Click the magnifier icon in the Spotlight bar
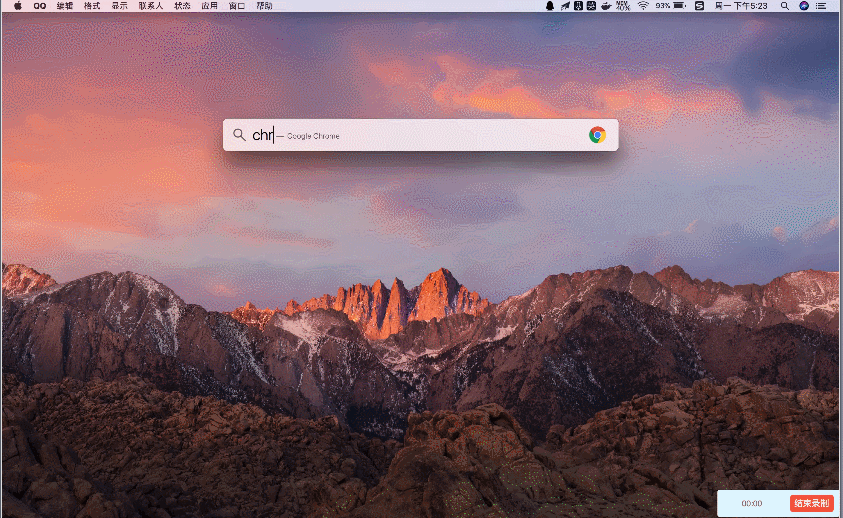The width and height of the screenshot is (843, 518). coord(239,135)
